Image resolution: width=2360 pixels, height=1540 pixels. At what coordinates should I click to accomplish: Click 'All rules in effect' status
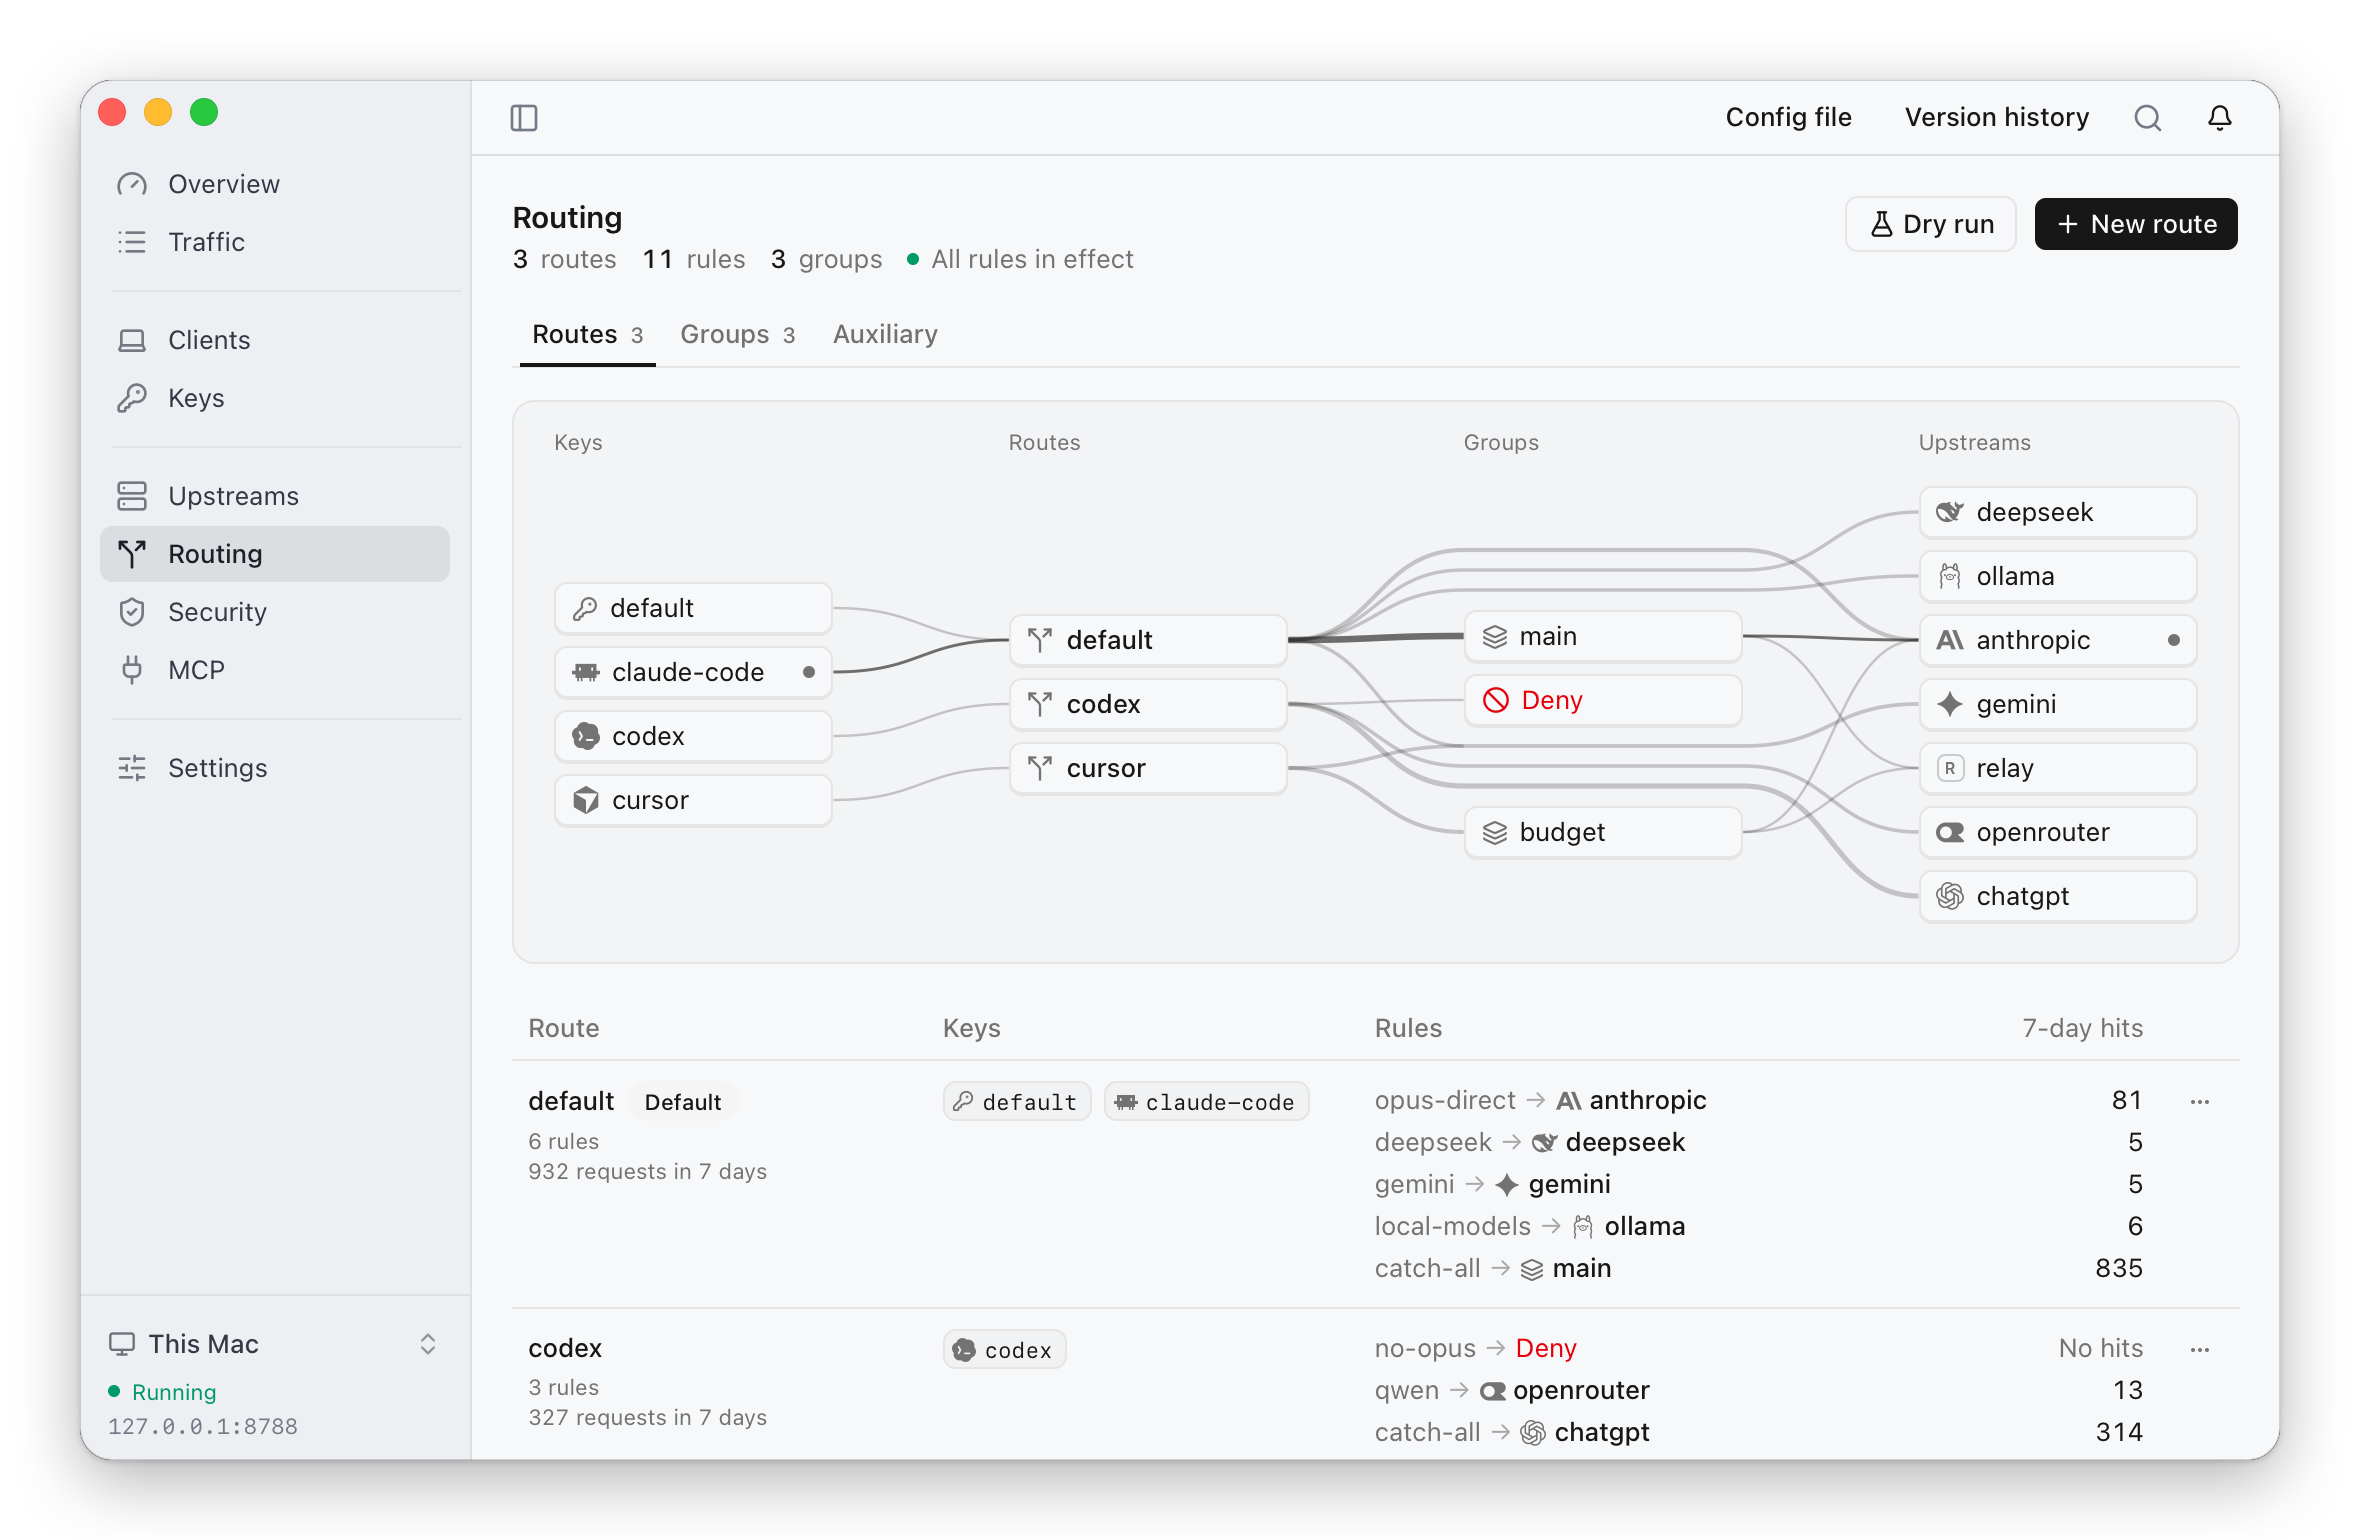[1020, 260]
